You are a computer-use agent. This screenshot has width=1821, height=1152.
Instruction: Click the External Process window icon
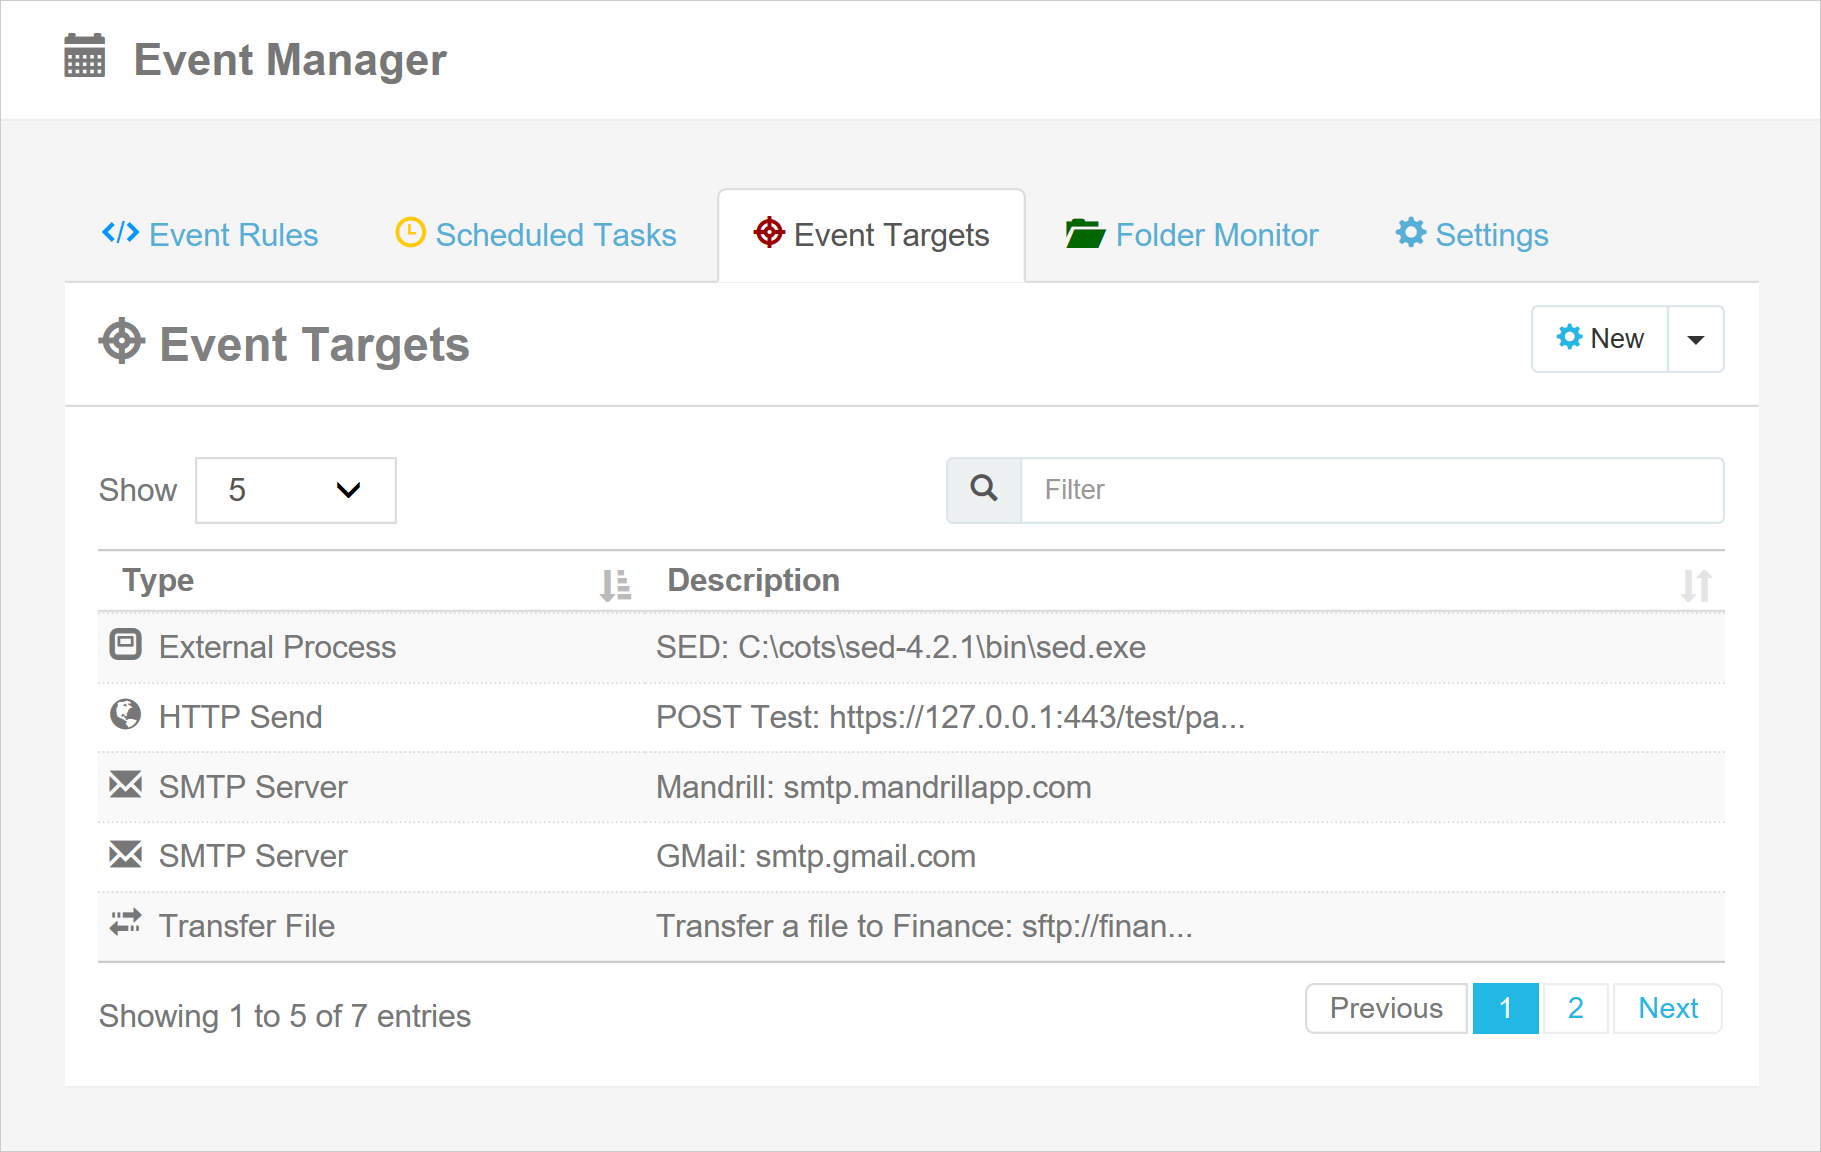click(x=125, y=644)
